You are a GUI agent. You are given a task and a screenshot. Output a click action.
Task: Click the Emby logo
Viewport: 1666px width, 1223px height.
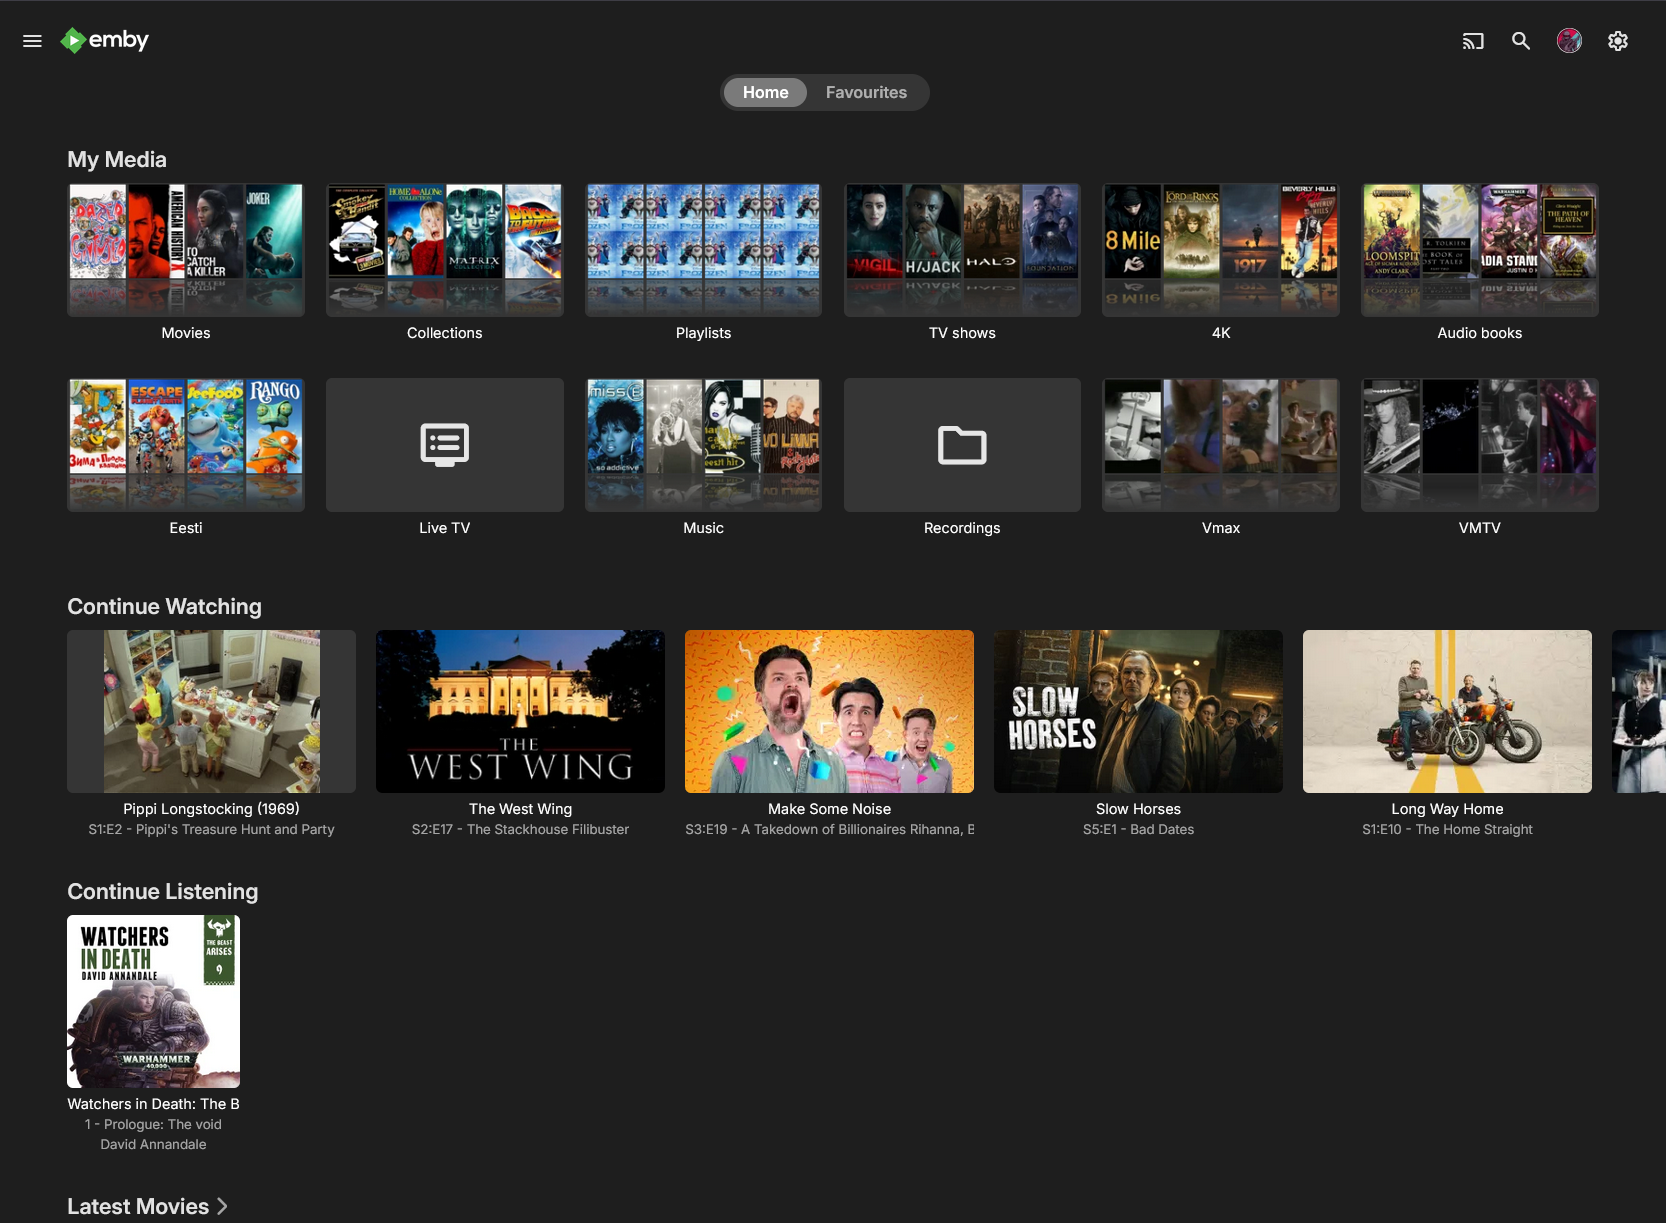105,40
